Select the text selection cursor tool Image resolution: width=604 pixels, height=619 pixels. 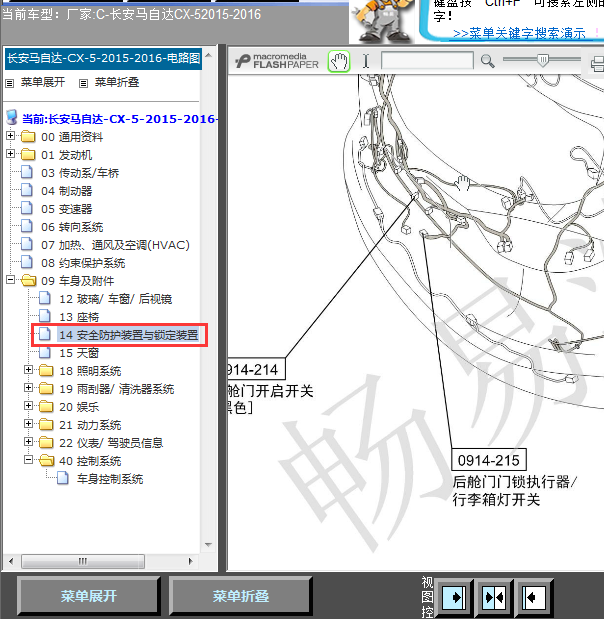[x=366, y=61]
